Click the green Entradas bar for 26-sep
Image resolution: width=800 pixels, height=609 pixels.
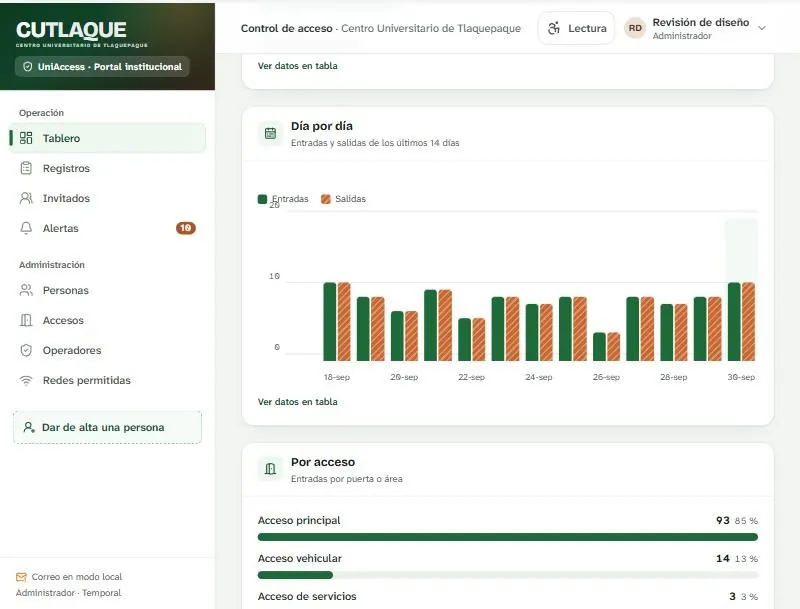pos(599,347)
